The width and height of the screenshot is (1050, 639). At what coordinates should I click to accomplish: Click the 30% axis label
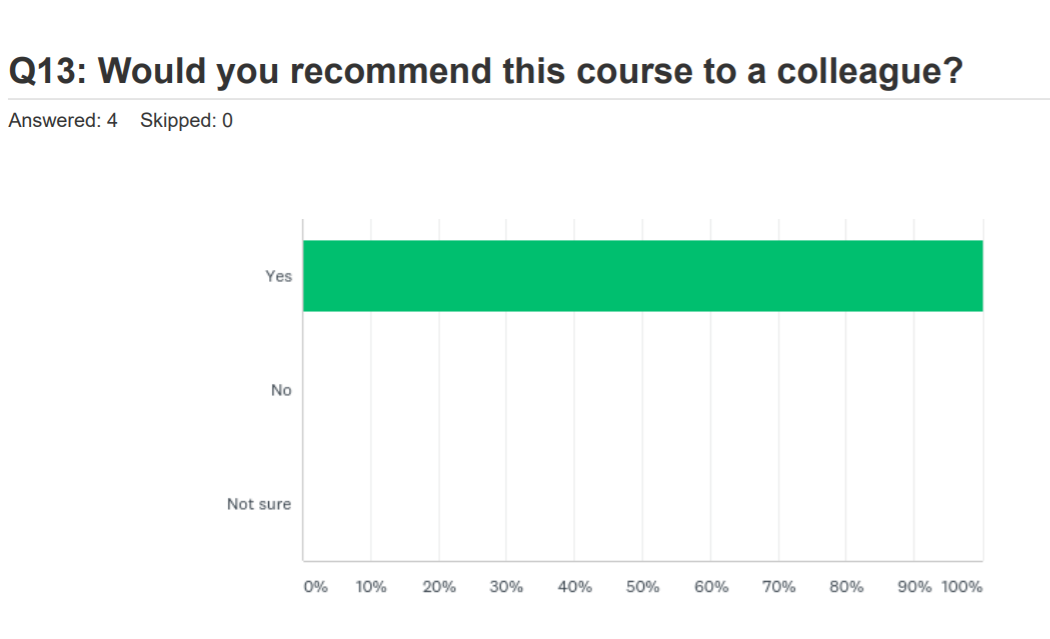coord(507,587)
